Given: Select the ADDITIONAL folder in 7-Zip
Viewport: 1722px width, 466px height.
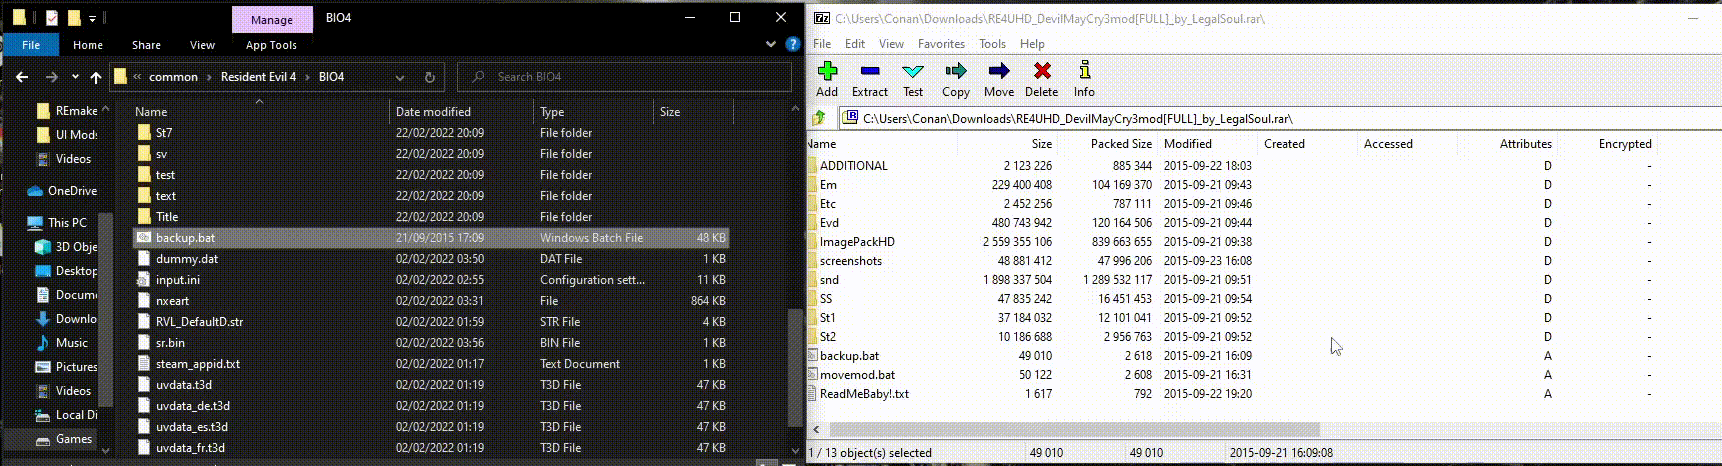Looking at the screenshot, I should (854, 166).
